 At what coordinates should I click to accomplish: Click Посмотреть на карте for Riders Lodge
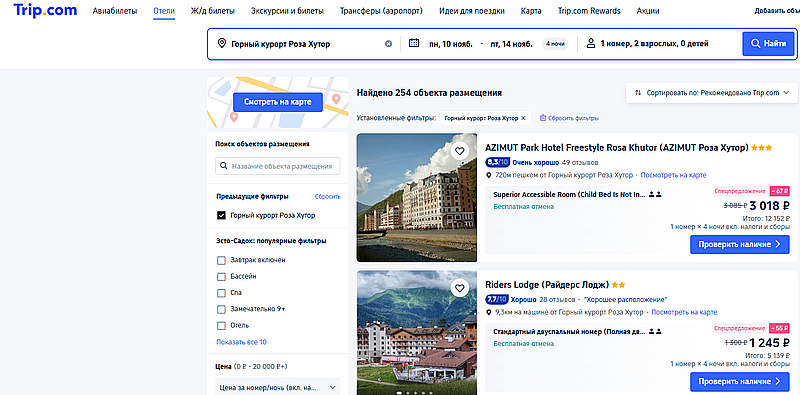[x=684, y=312]
